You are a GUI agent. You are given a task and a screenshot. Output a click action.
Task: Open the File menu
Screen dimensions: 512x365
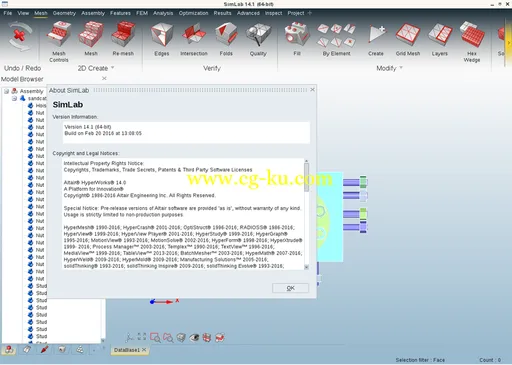pyautogui.click(x=8, y=13)
